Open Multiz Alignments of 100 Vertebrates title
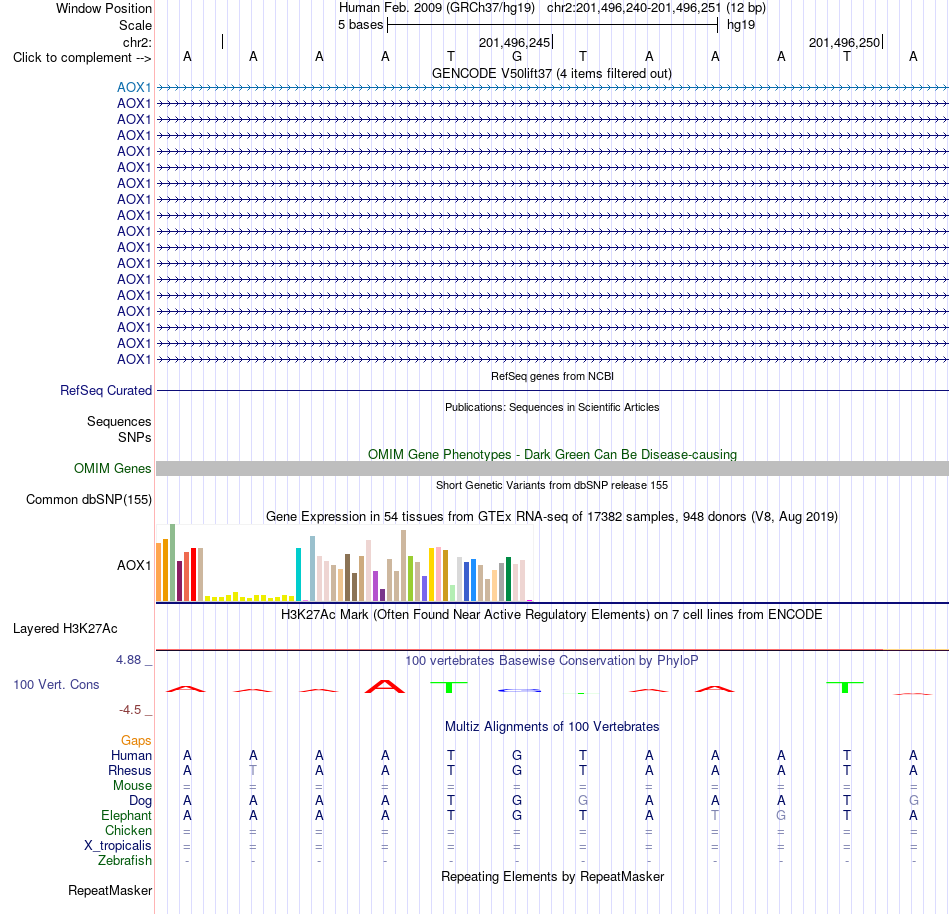The width and height of the screenshot is (950, 914). [x=552, y=726]
